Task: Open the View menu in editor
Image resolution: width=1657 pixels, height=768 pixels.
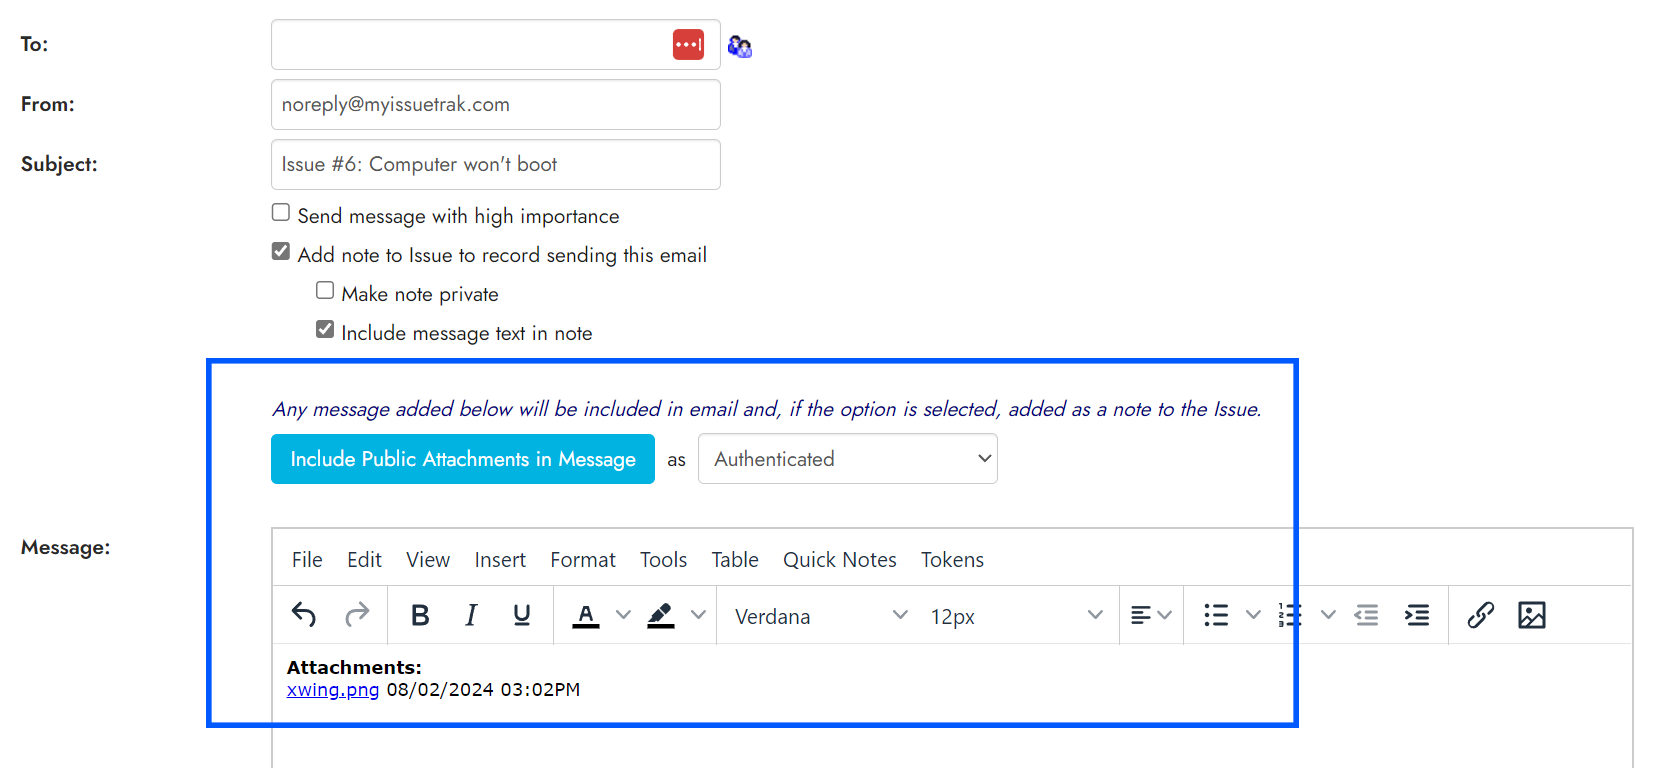Action: pos(428,560)
